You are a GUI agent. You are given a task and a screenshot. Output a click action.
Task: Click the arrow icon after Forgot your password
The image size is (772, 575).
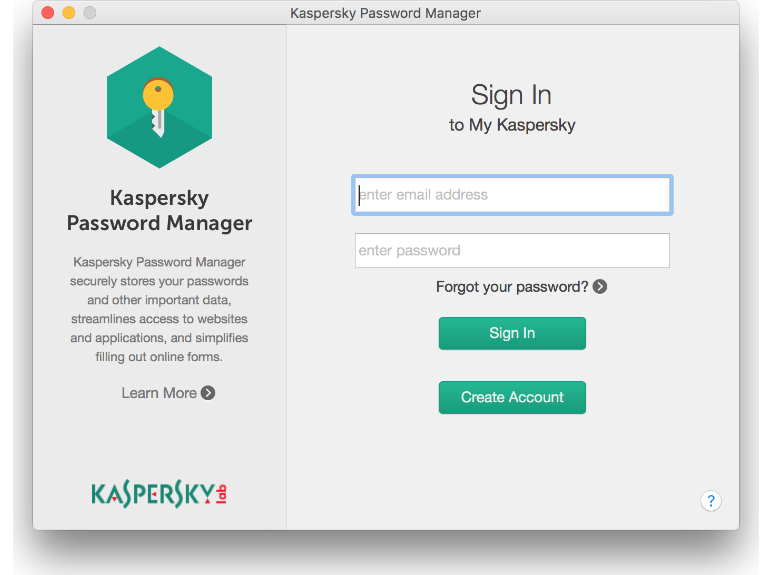pos(600,287)
